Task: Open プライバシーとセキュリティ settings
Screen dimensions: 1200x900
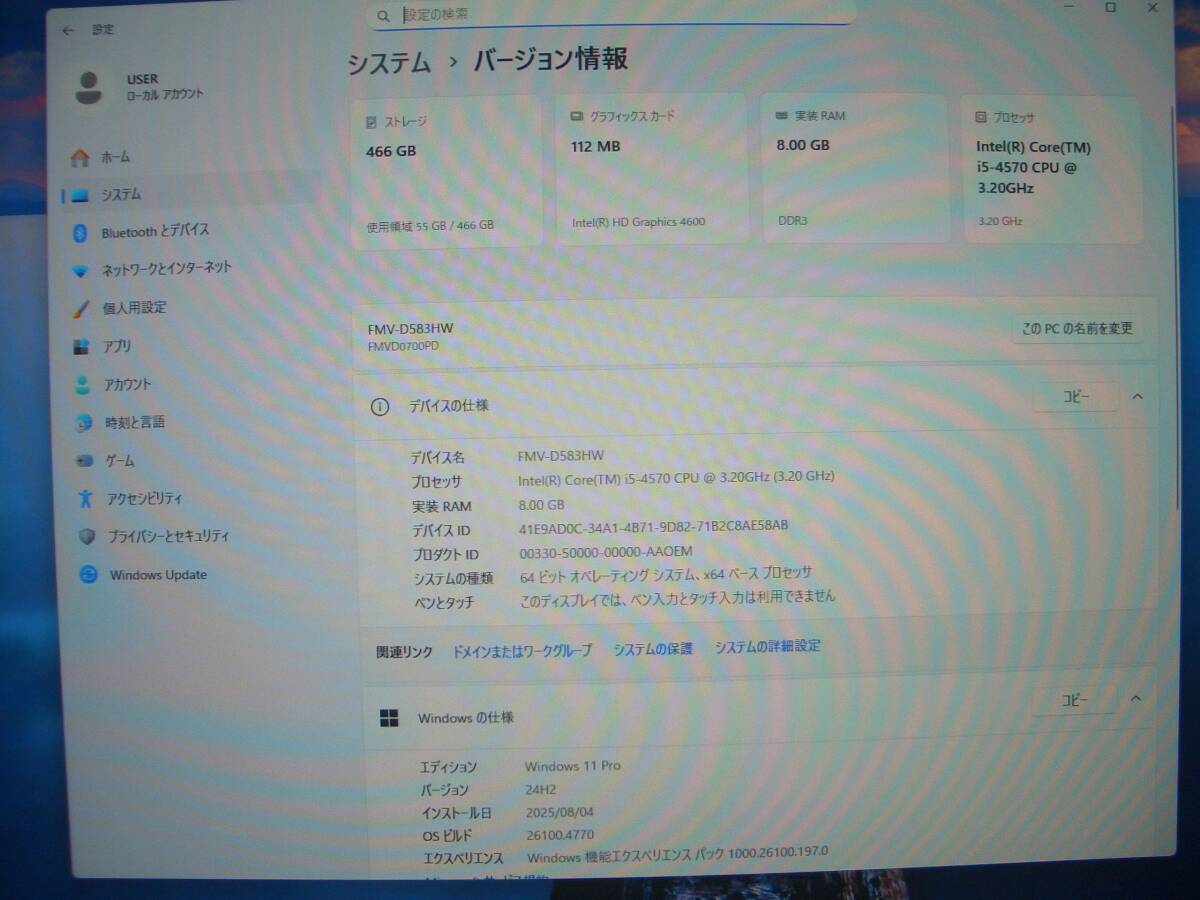Action: [x=169, y=536]
